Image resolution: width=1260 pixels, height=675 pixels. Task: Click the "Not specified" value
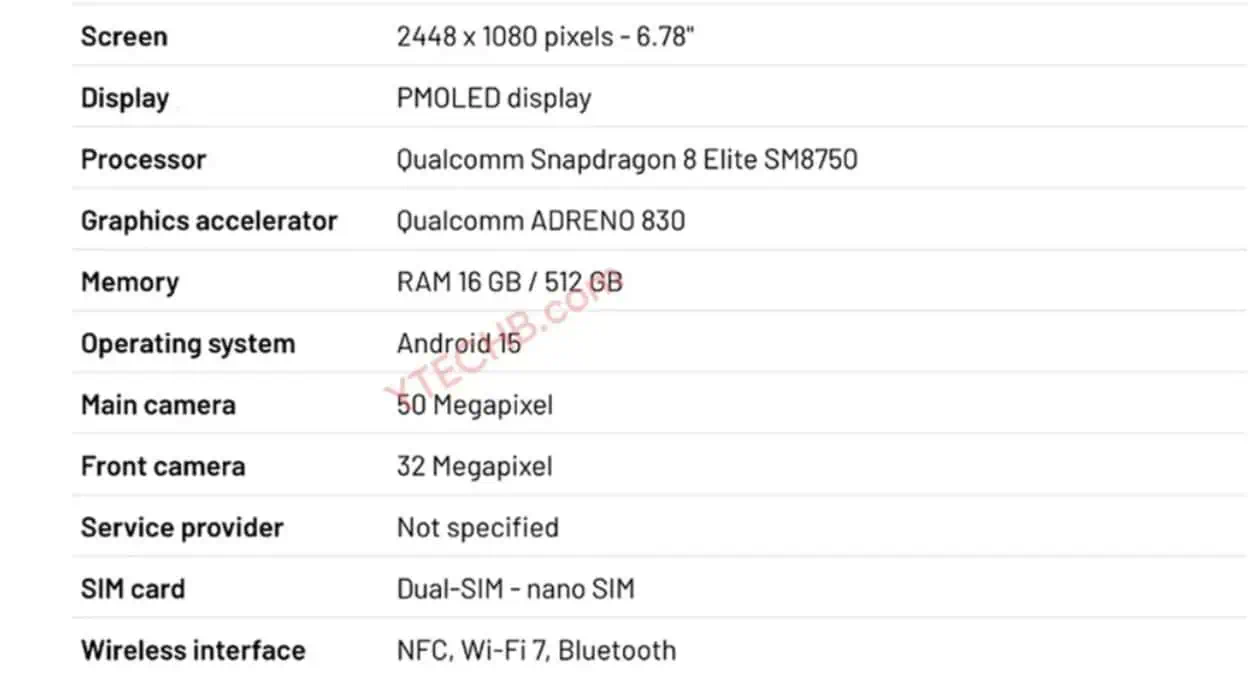coord(478,527)
